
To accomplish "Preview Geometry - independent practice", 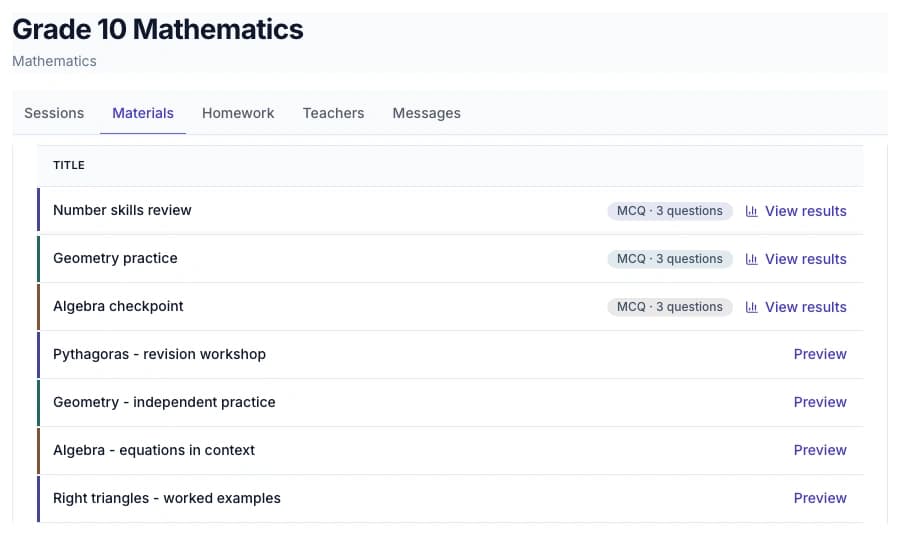I will [820, 402].
